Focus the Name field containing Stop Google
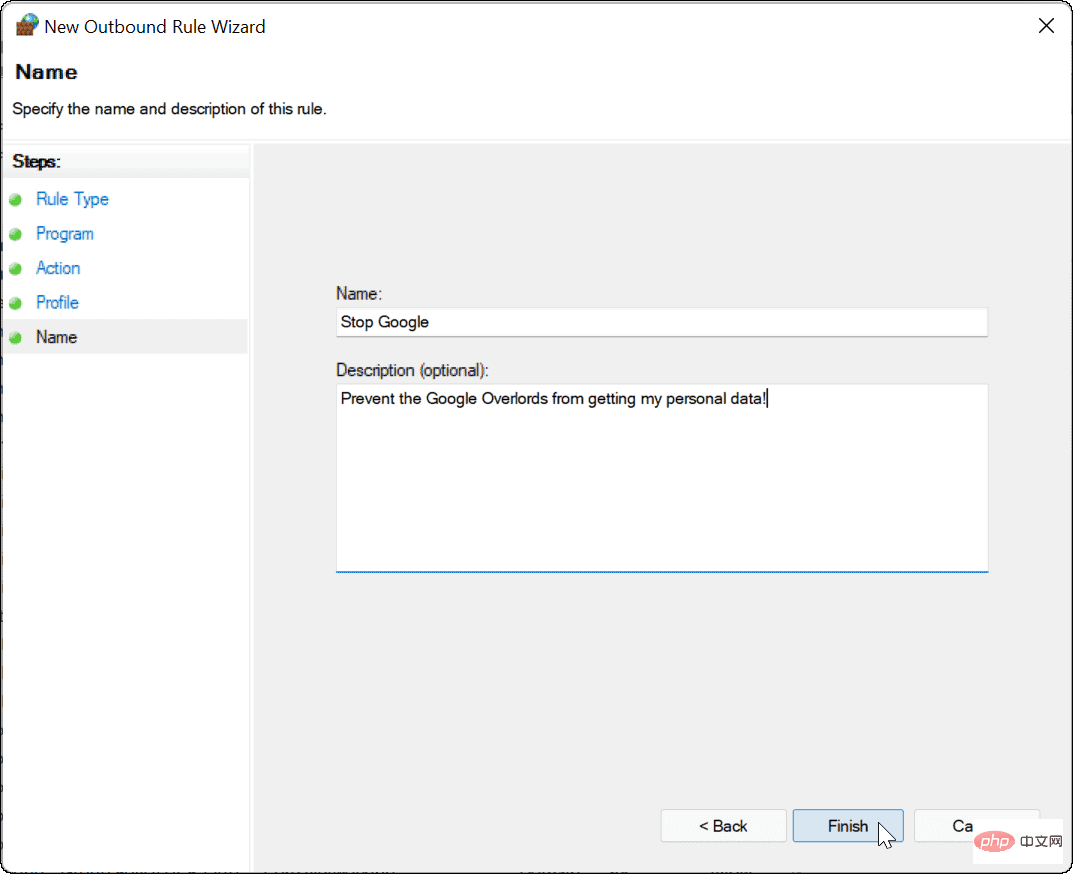 (x=662, y=322)
